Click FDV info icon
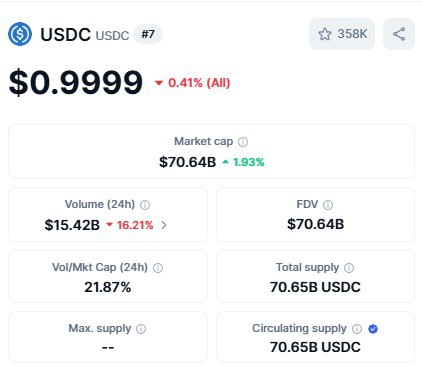 [x=328, y=205]
